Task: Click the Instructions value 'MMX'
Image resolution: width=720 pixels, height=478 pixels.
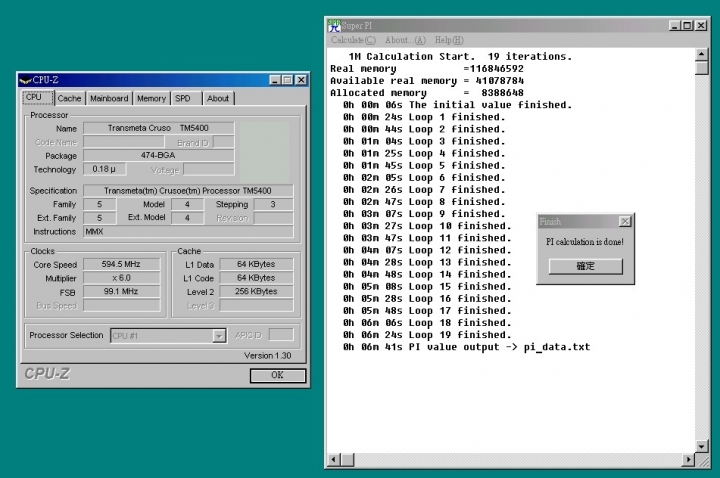Action: point(188,231)
